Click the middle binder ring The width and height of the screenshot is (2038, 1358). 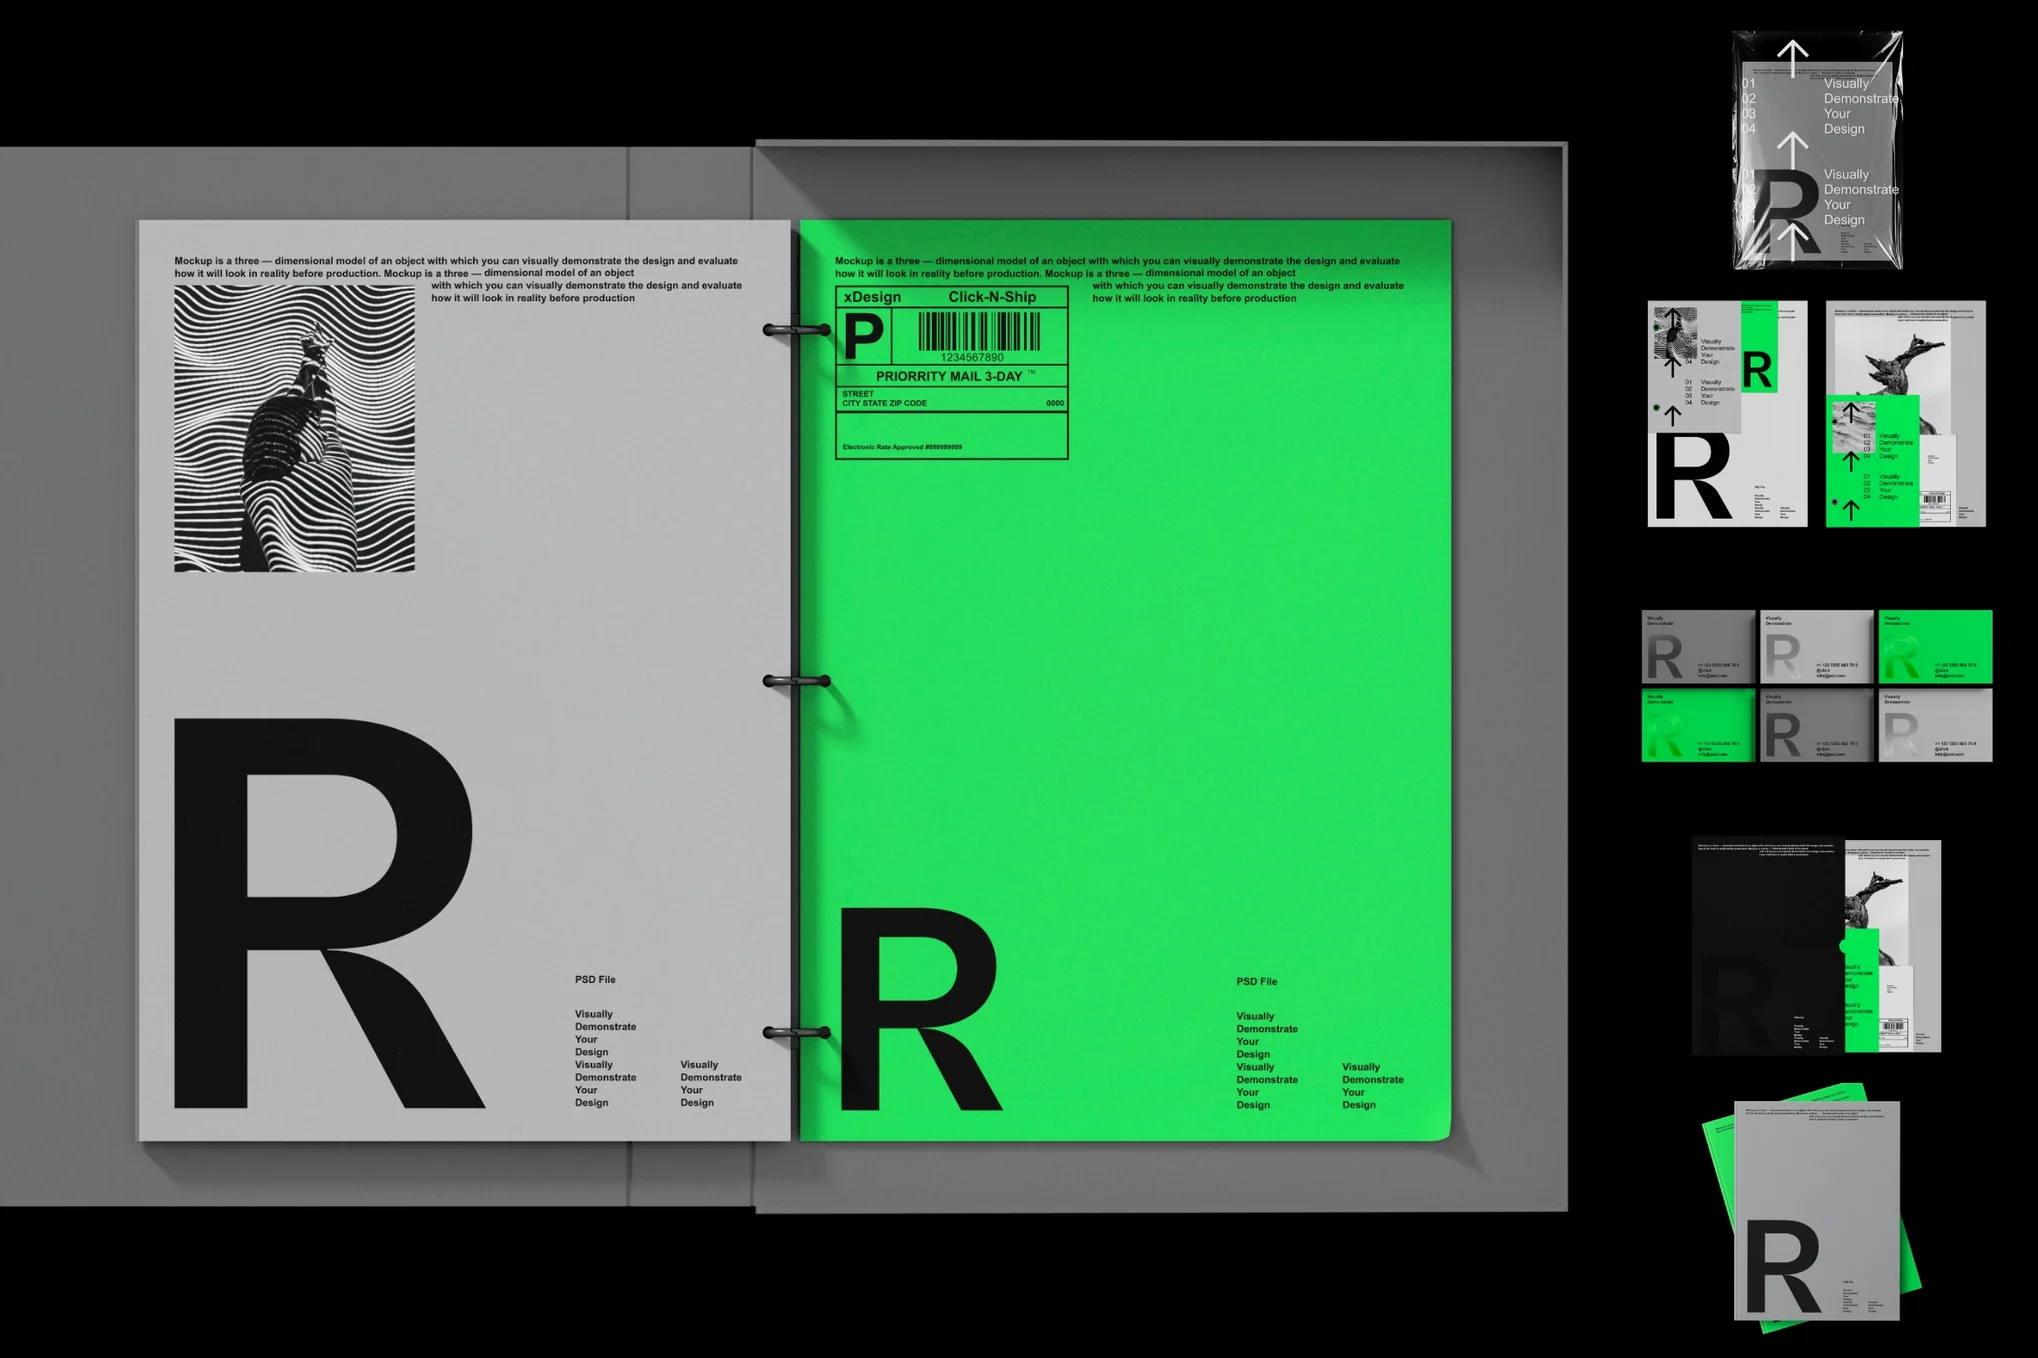(796, 681)
